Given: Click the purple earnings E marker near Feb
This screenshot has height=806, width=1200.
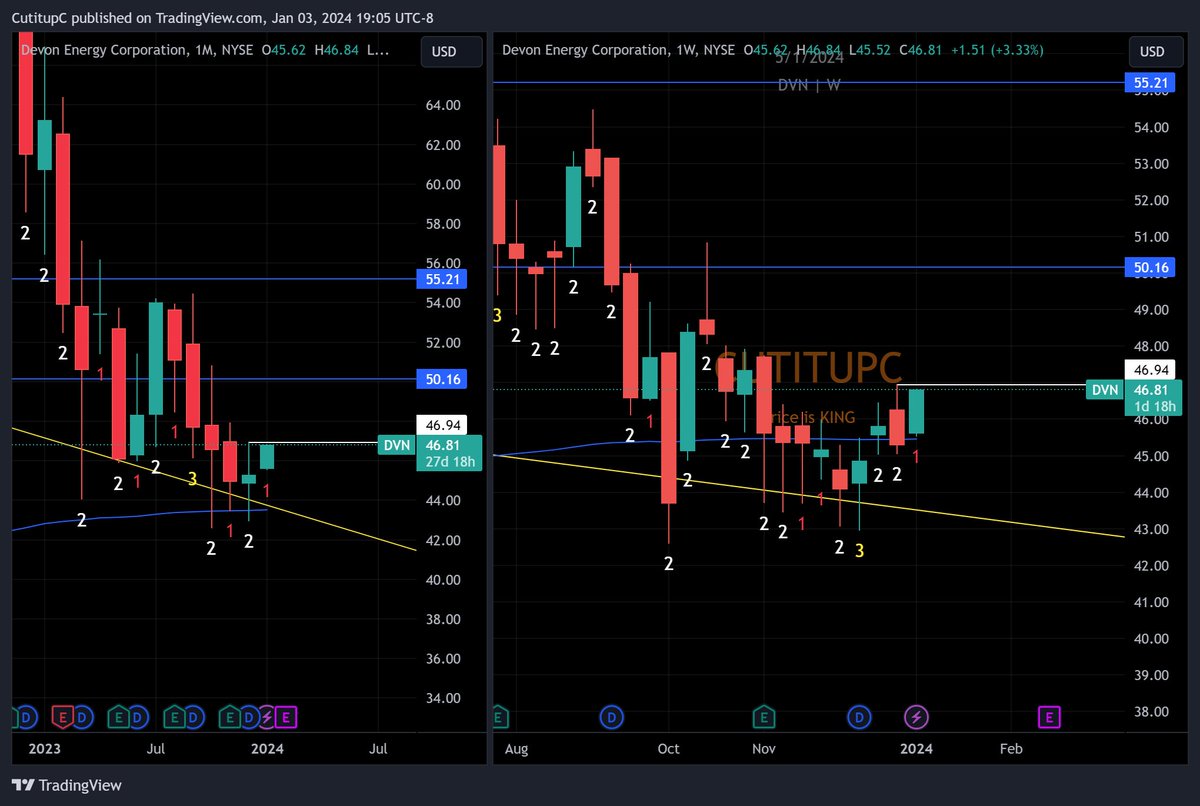Looking at the screenshot, I should (x=1049, y=716).
